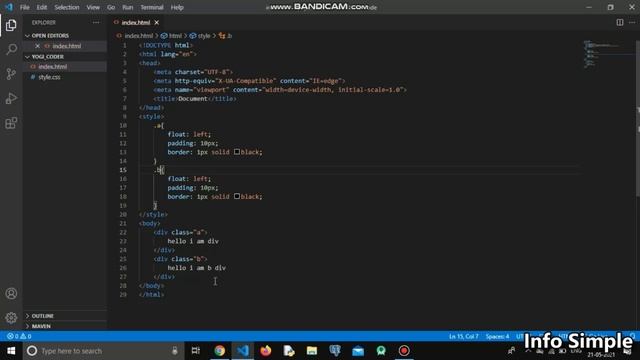The height and width of the screenshot is (360, 640).
Task: Open the Windows Start menu
Action: [11, 351]
